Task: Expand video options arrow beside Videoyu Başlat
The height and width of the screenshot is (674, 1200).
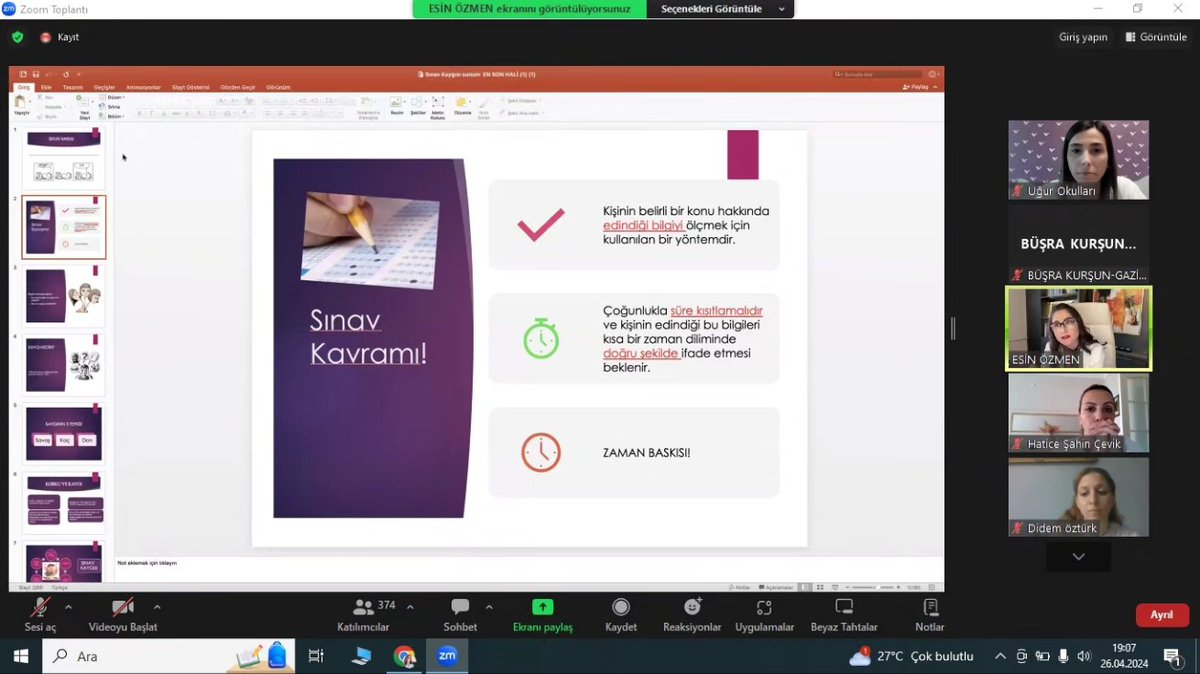Action: (x=157, y=607)
